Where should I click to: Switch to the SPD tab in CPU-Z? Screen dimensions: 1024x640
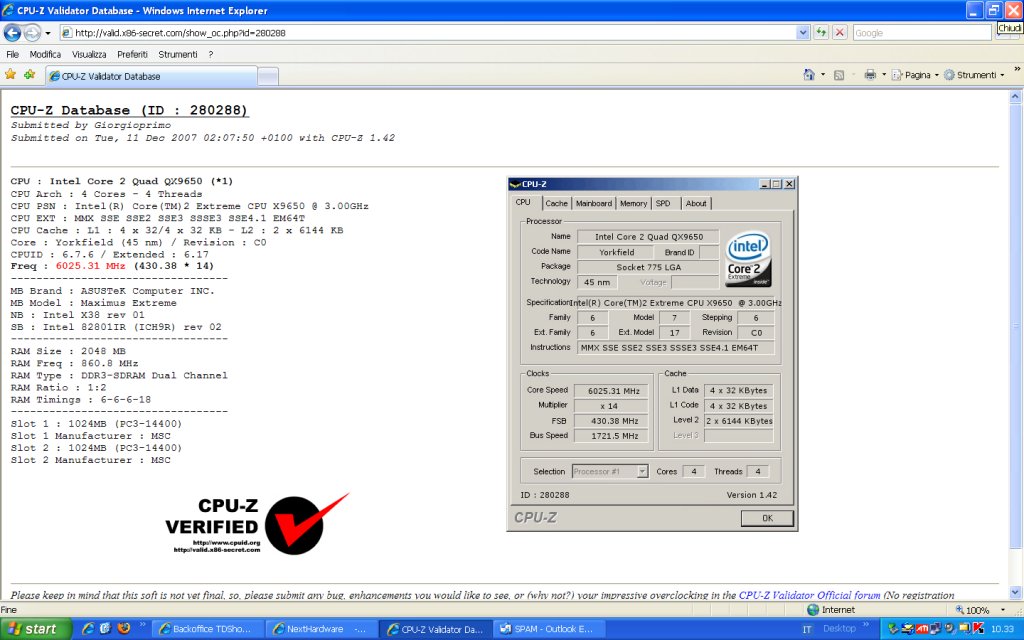pos(663,203)
